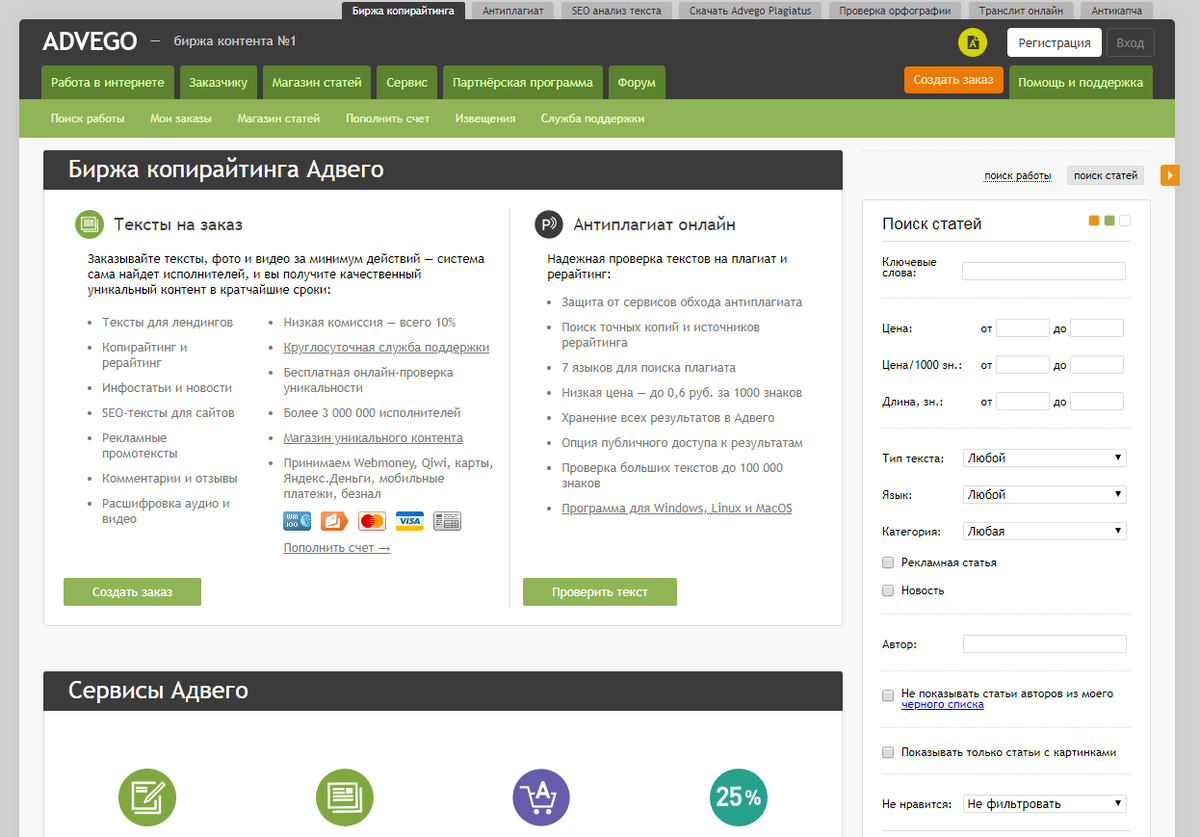1200x837 pixels.
Task: Open 'Пополнить счет' submenu link
Action: (x=388, y=118)
